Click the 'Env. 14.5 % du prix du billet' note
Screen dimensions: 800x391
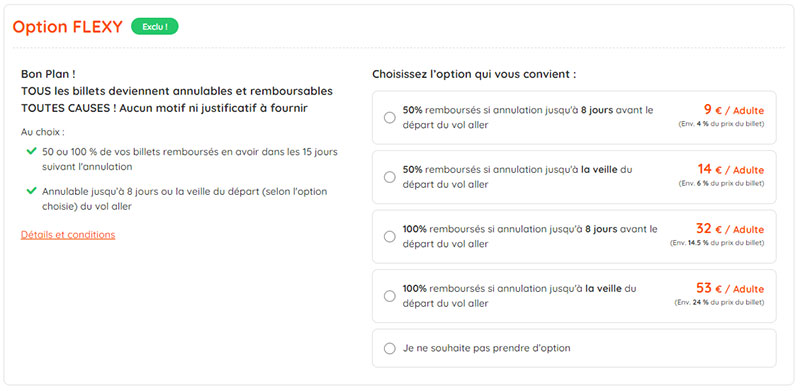pyautogui.click(x=717, y=243)
